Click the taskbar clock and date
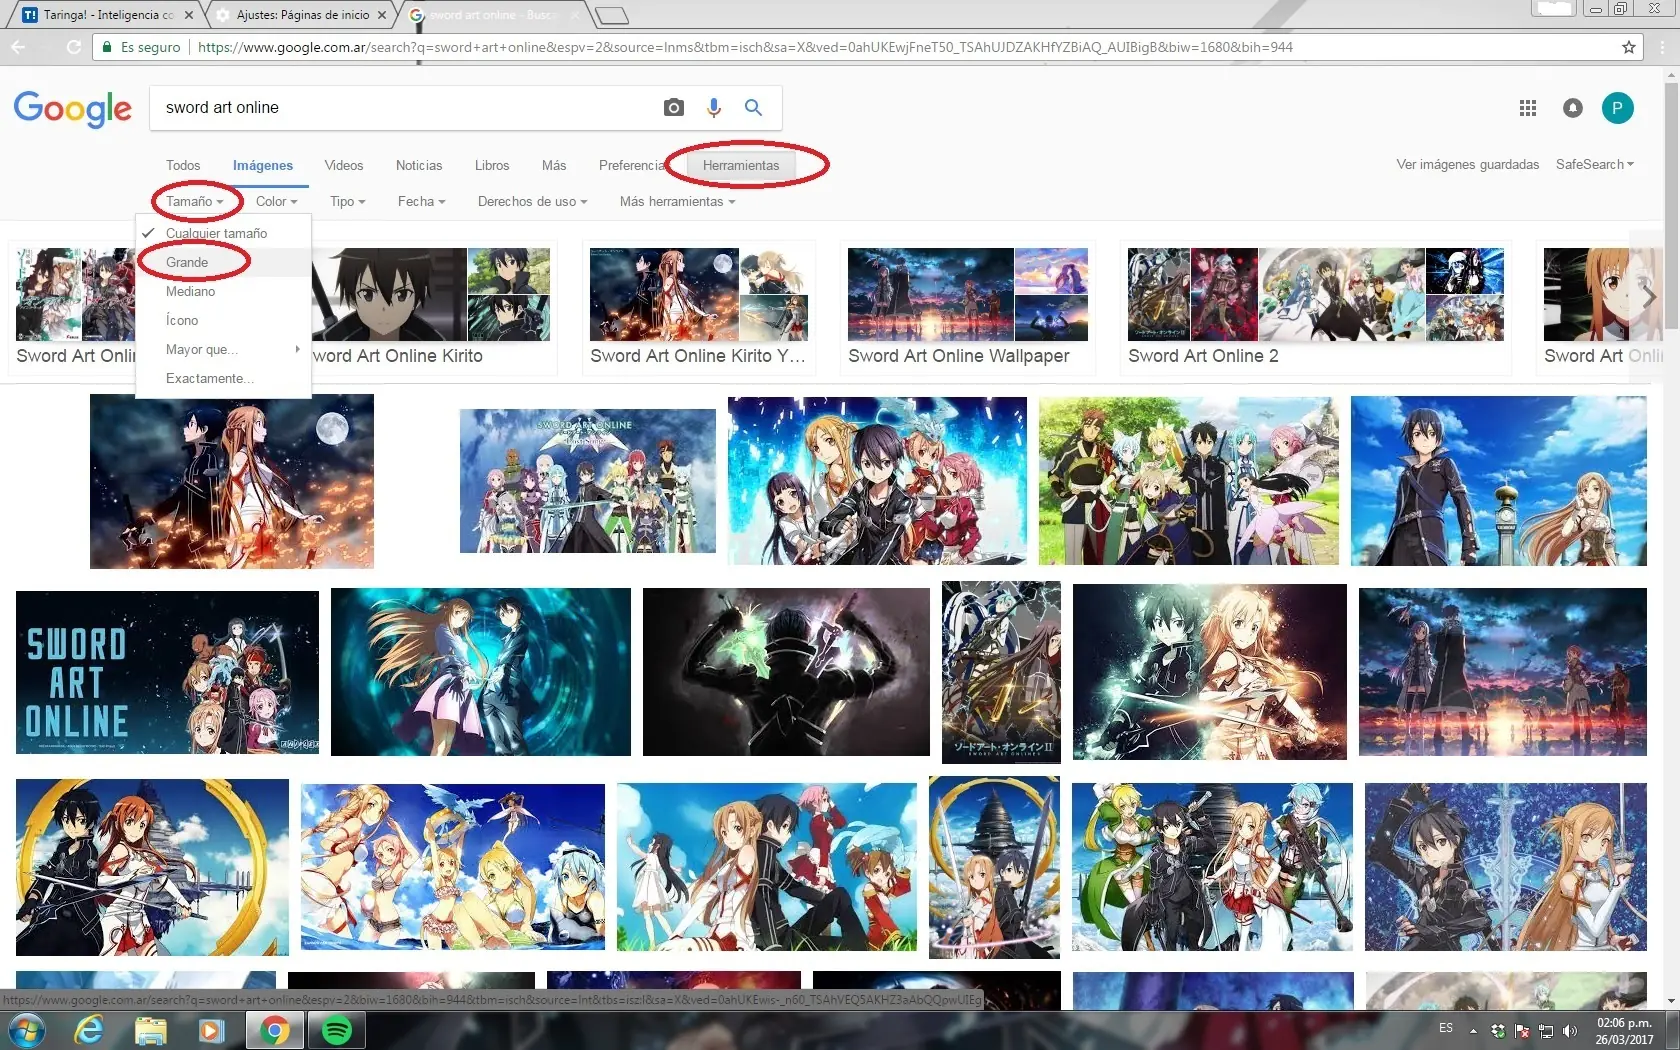 [1624, 1031]
